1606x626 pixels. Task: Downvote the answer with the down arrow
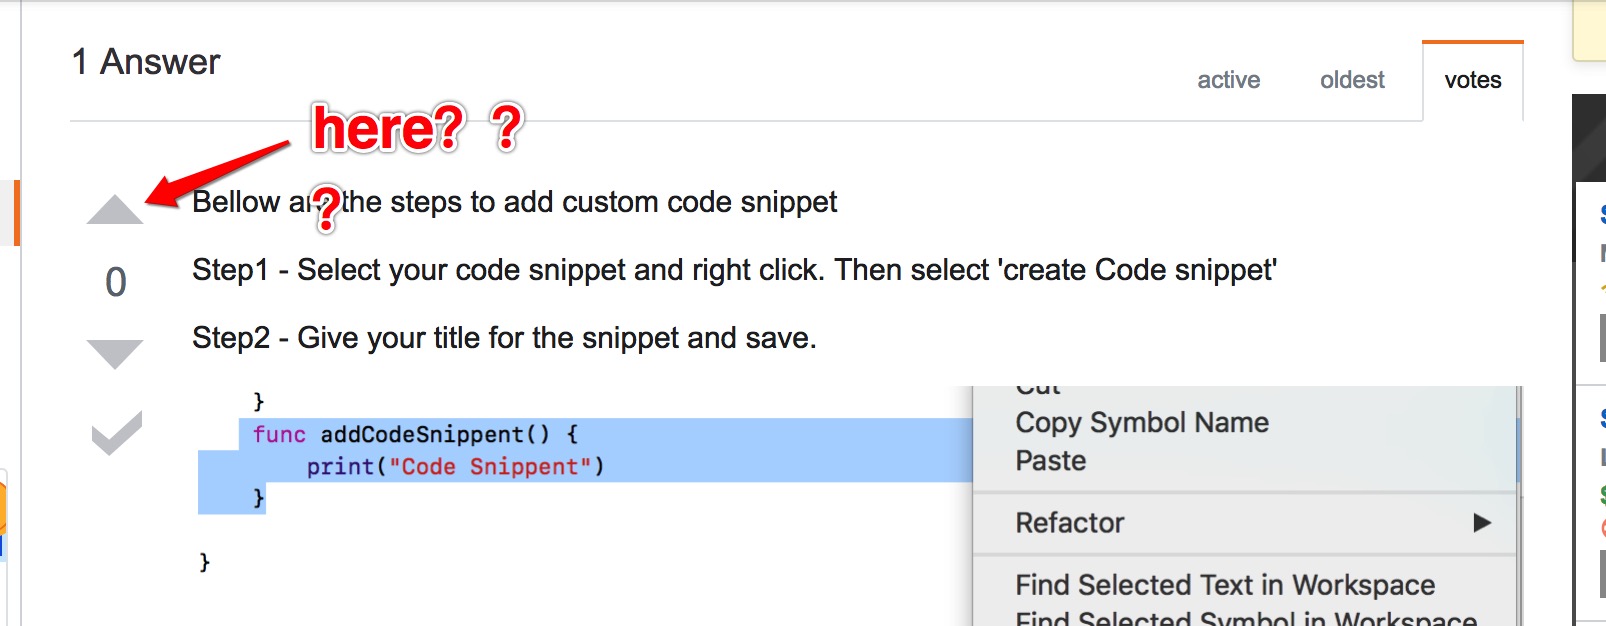tap(115, 353)
